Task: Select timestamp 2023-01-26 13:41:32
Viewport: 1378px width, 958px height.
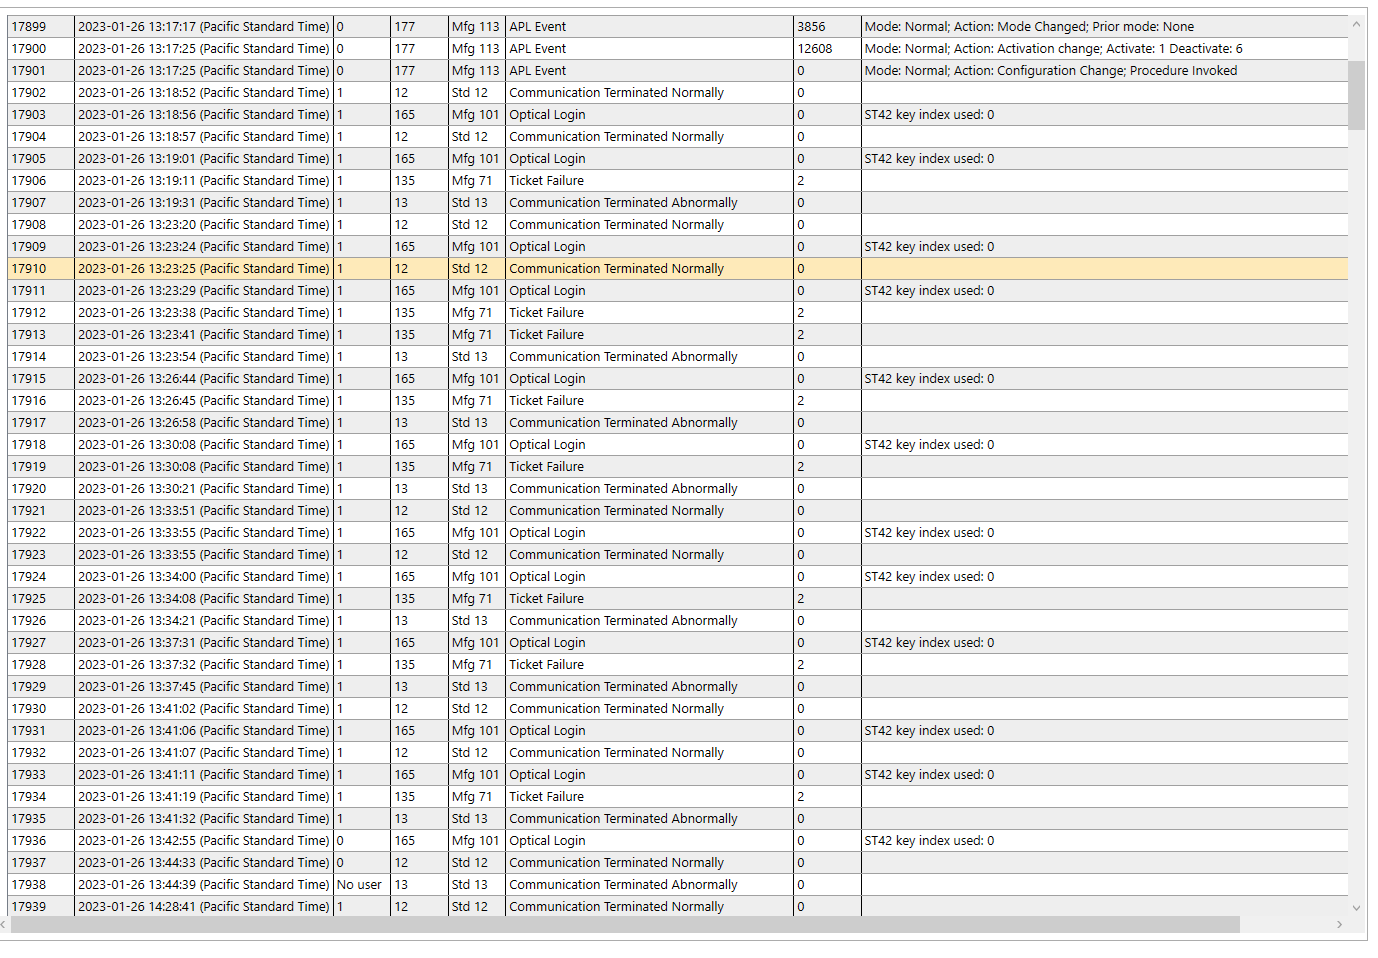Action: point(204,819)
